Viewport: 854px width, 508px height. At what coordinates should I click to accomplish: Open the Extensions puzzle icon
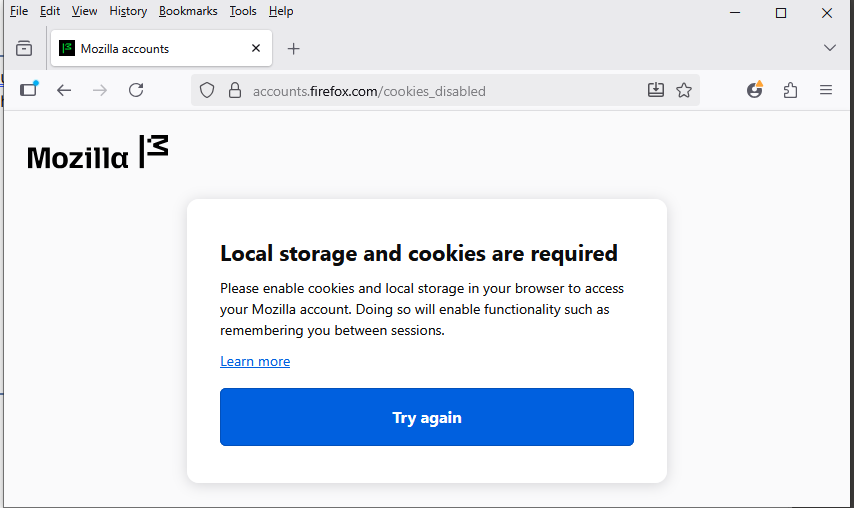[790, 90]
